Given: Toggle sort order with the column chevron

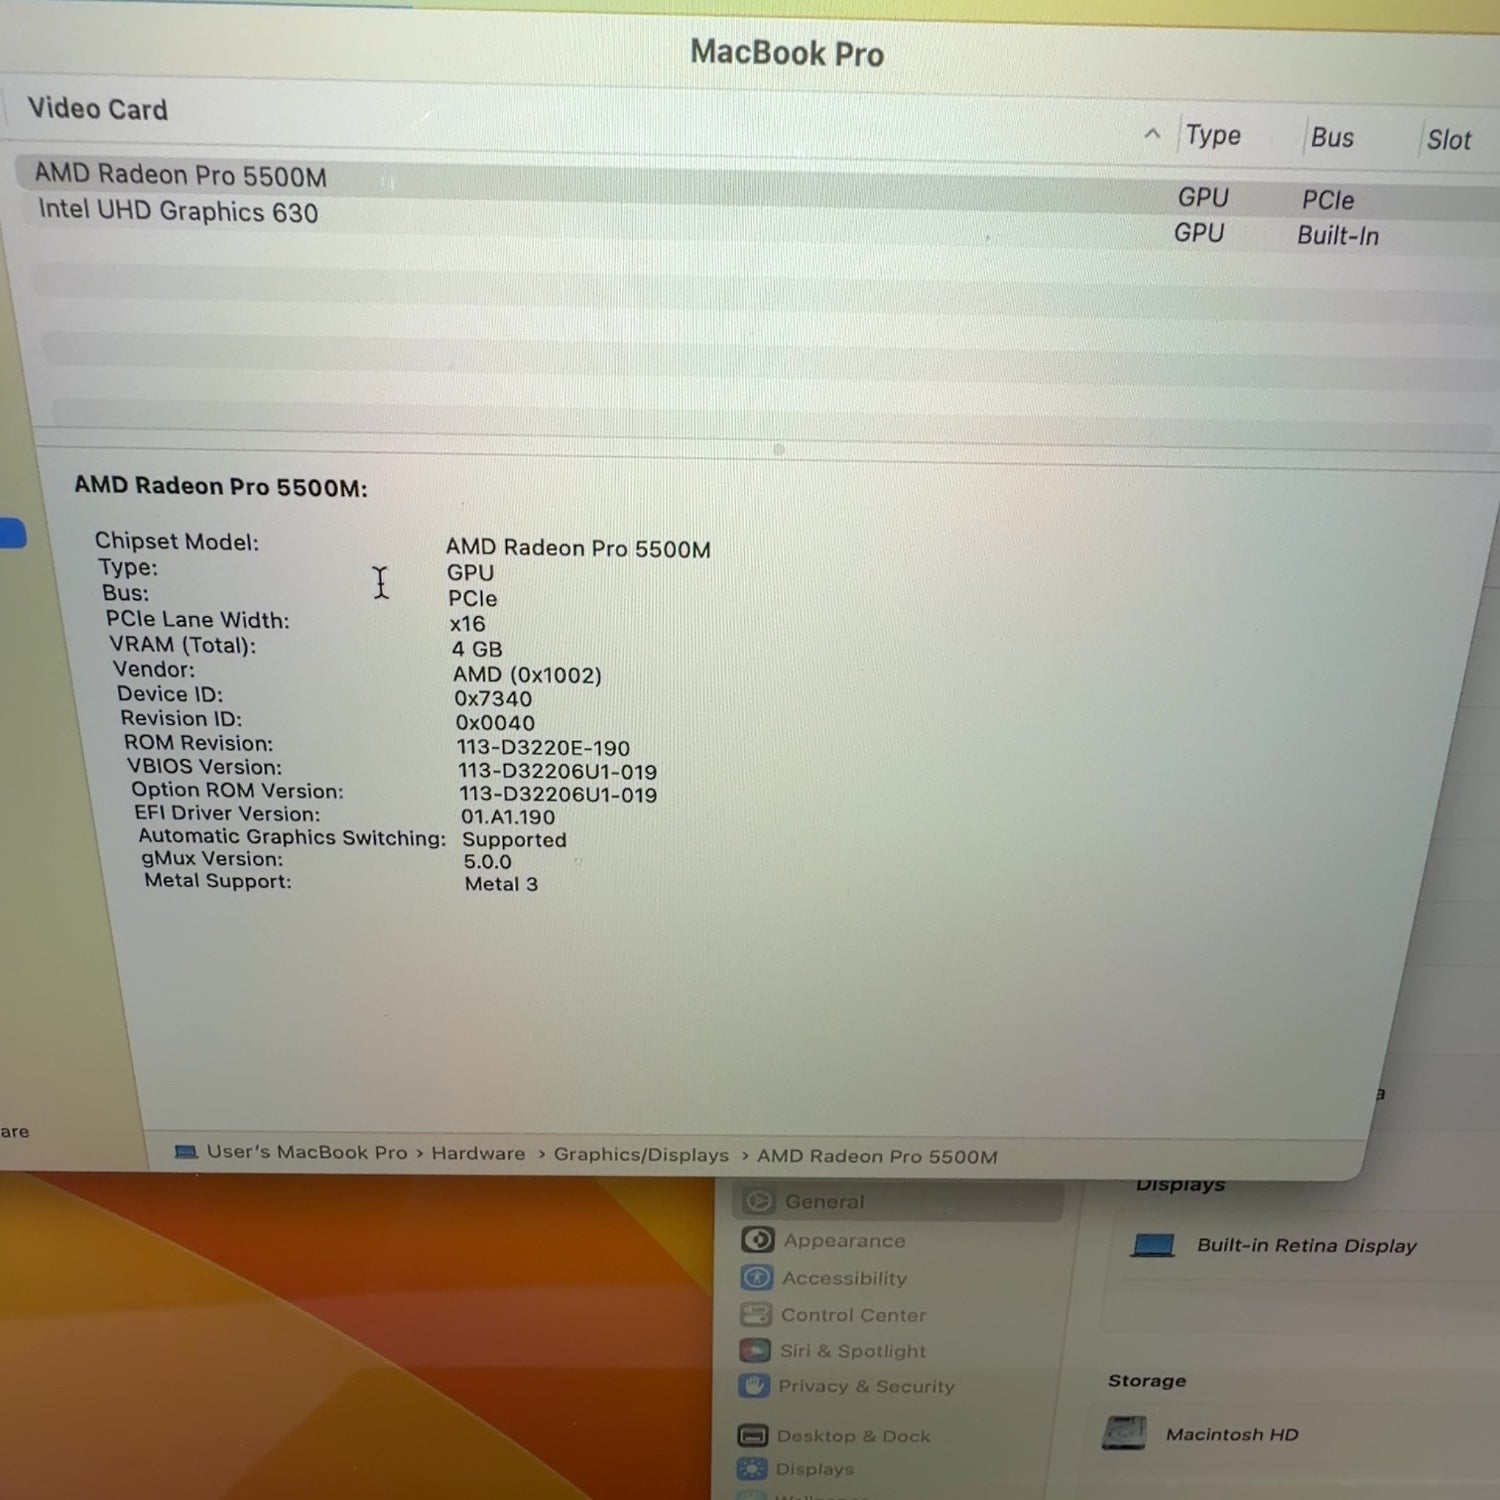Looking at the screenshot, I should point(1152,134).
